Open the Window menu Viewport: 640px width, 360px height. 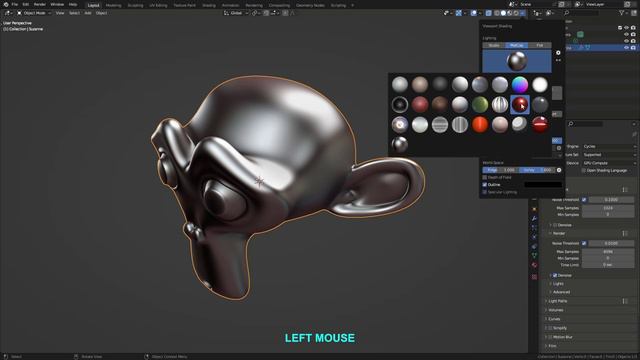click(57, 4)
